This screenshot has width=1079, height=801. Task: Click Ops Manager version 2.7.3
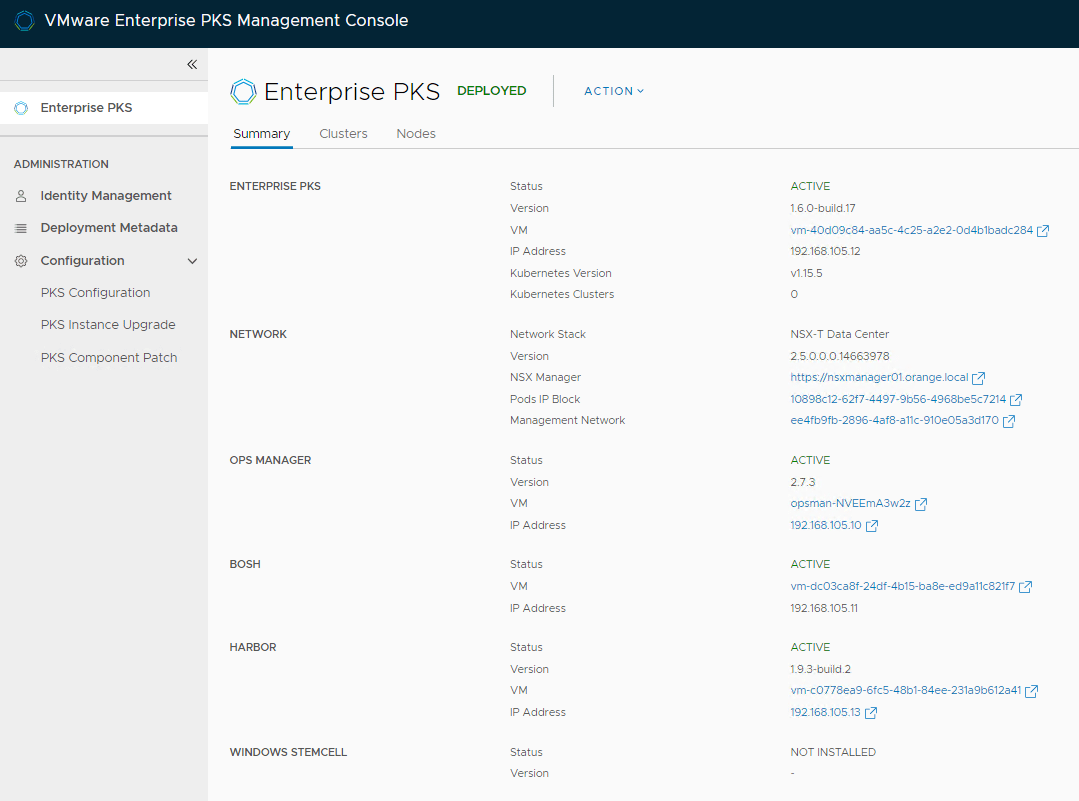803,482
